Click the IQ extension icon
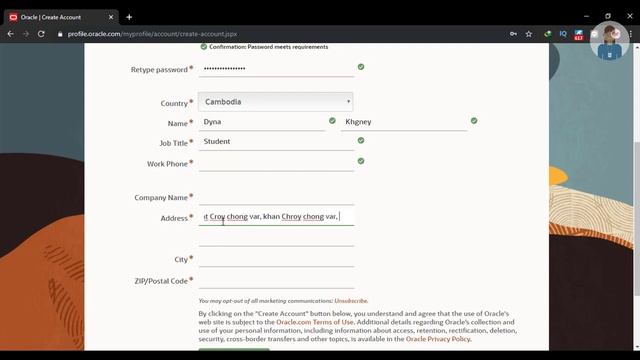The width and height of the screenshot is (640, 360). pyautogui.click(x=563, y=34)
